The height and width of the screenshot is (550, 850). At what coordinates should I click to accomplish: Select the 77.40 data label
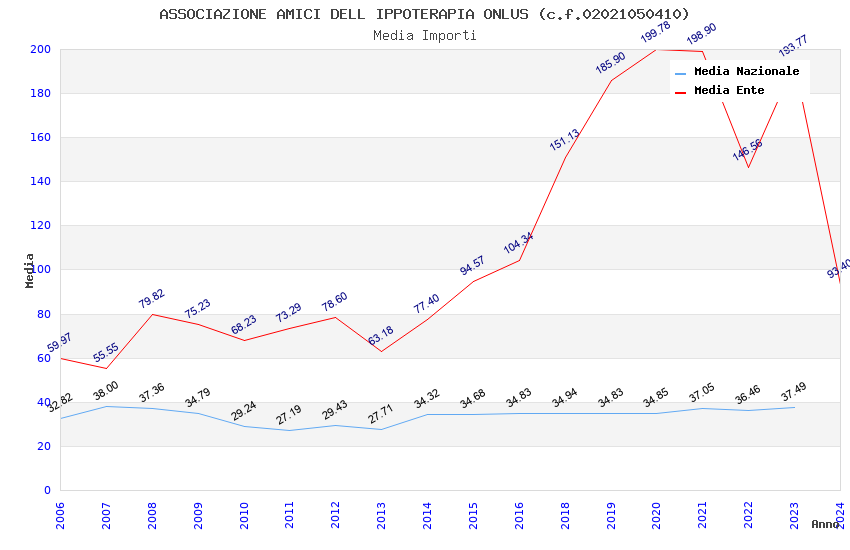[427, 303]
